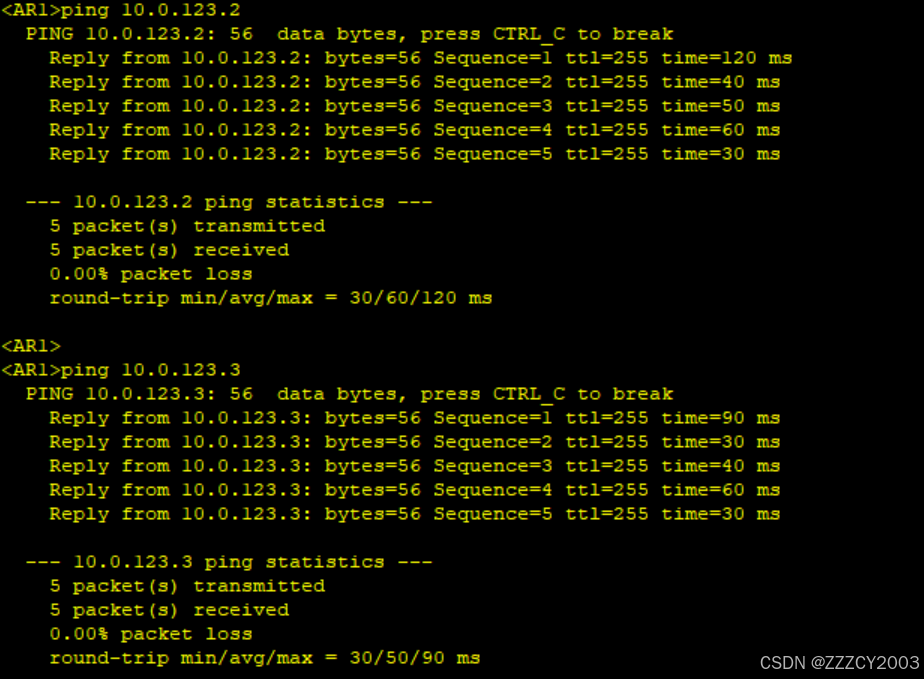Click "0.00% packet loss" under 10.0.123.3 statistics
Image resolution: width=924 pixels, height=679 pixels.
coord(151,634)
